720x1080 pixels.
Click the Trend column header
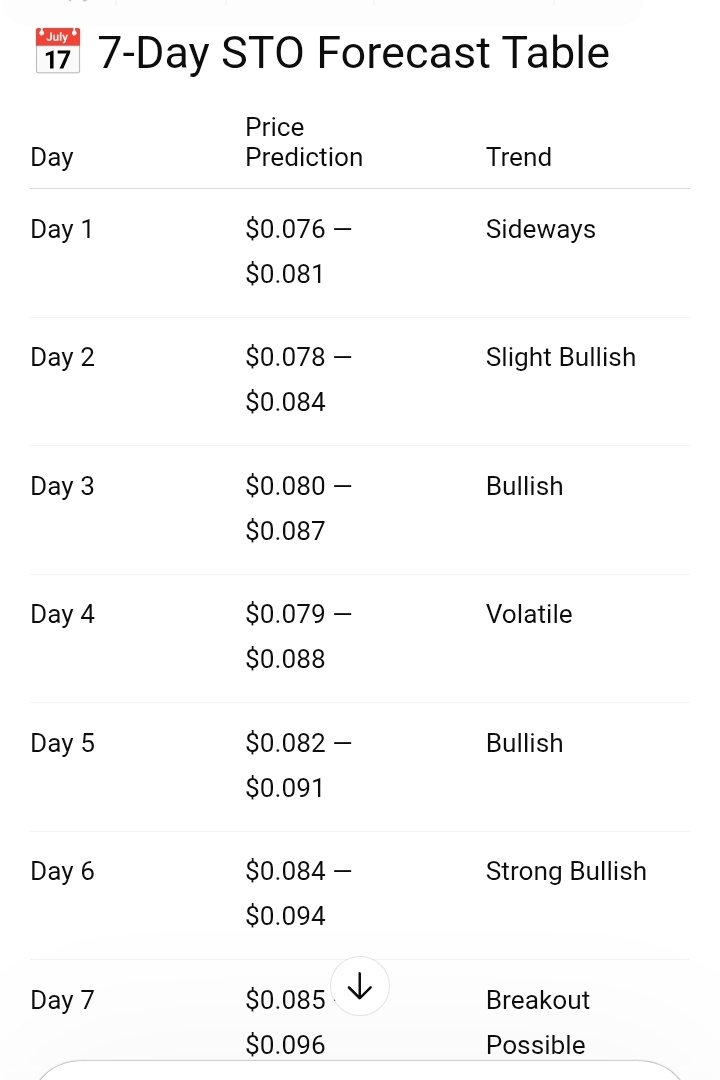click(x=518, y=157)
